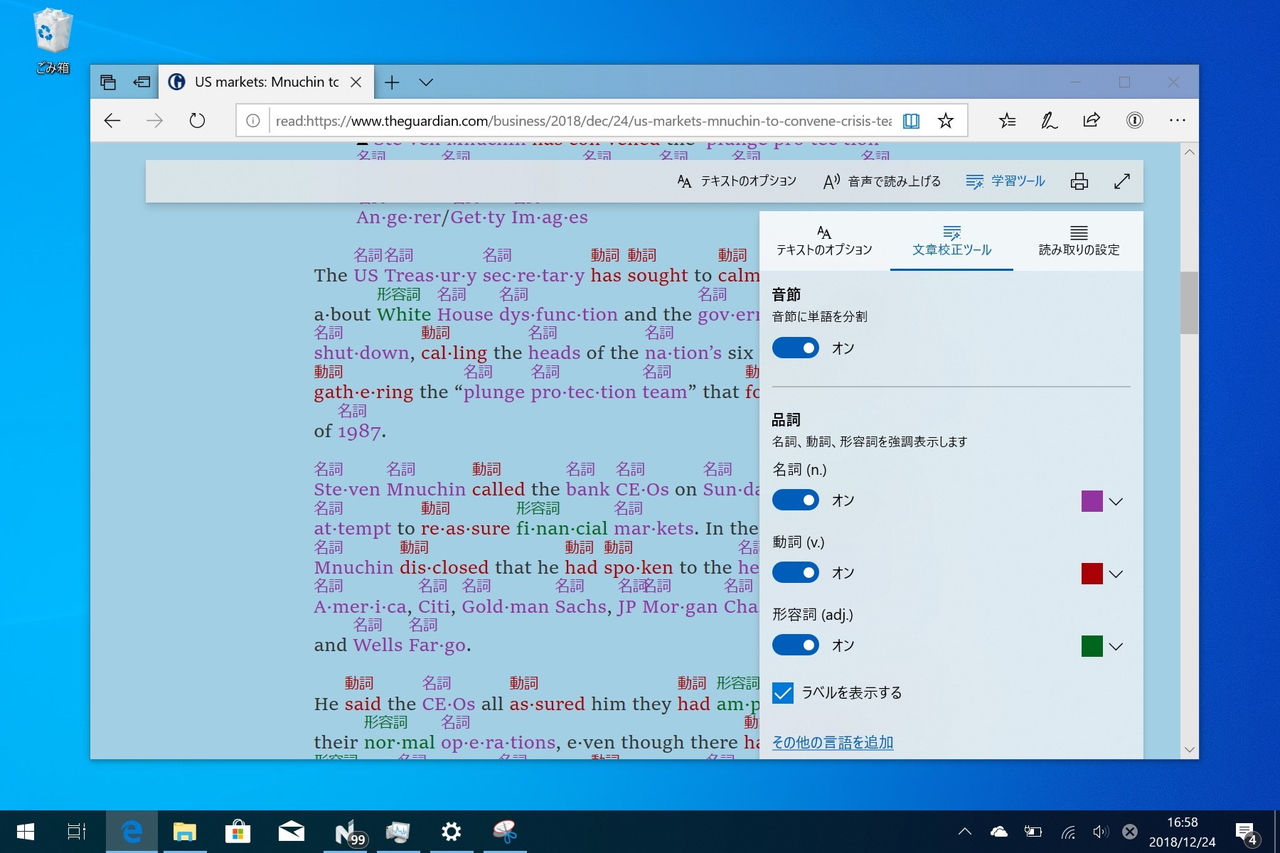The width and height of the screenshot is (1280, 853).
Task: Open the clock showing 16:58
Action: coord(1181,832)
